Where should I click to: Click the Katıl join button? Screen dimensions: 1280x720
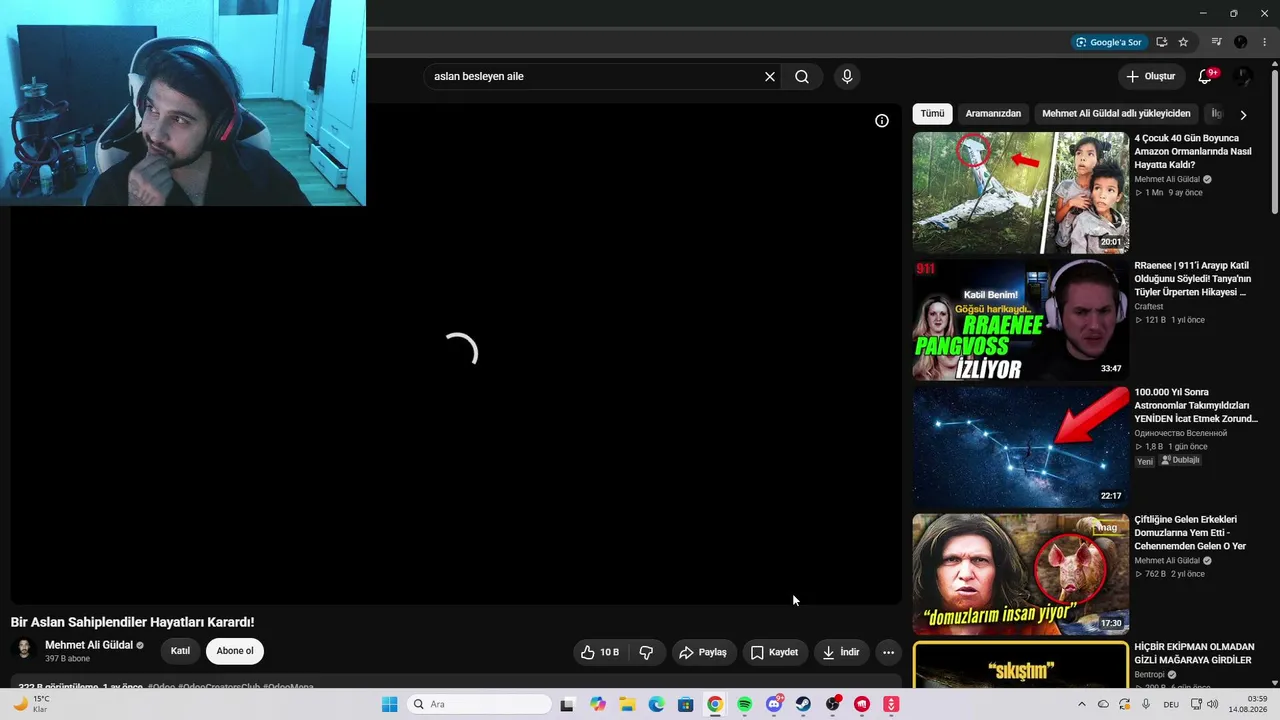tap(180, 651)
